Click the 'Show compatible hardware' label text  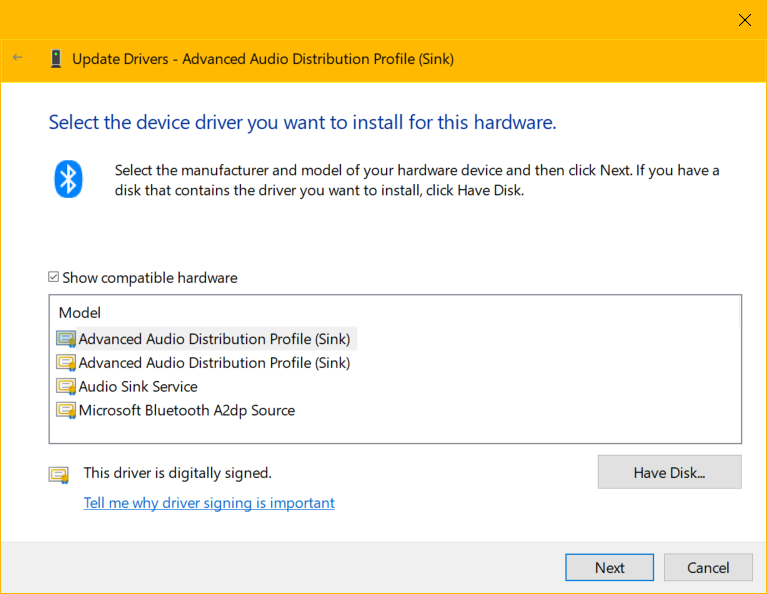[150, 278]
